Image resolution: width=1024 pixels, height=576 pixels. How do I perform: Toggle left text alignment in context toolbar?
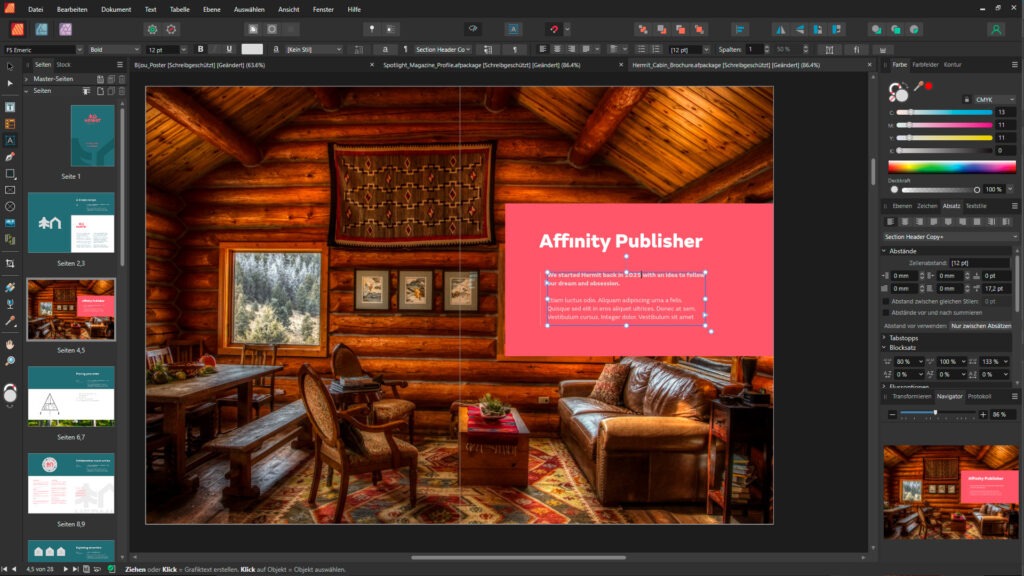pos(543,50)
